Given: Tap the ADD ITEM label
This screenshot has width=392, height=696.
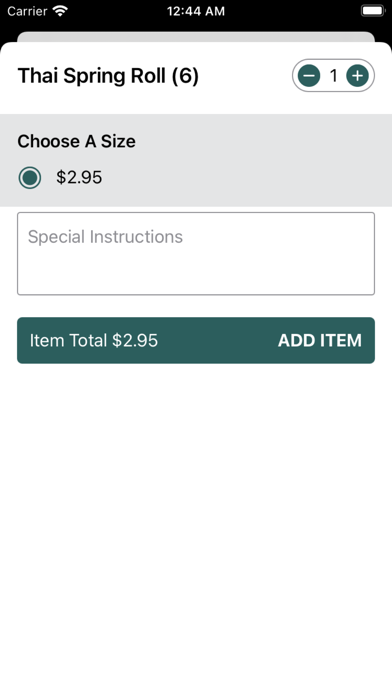Looking at the screenshot, I should click(x=320, y=340).
